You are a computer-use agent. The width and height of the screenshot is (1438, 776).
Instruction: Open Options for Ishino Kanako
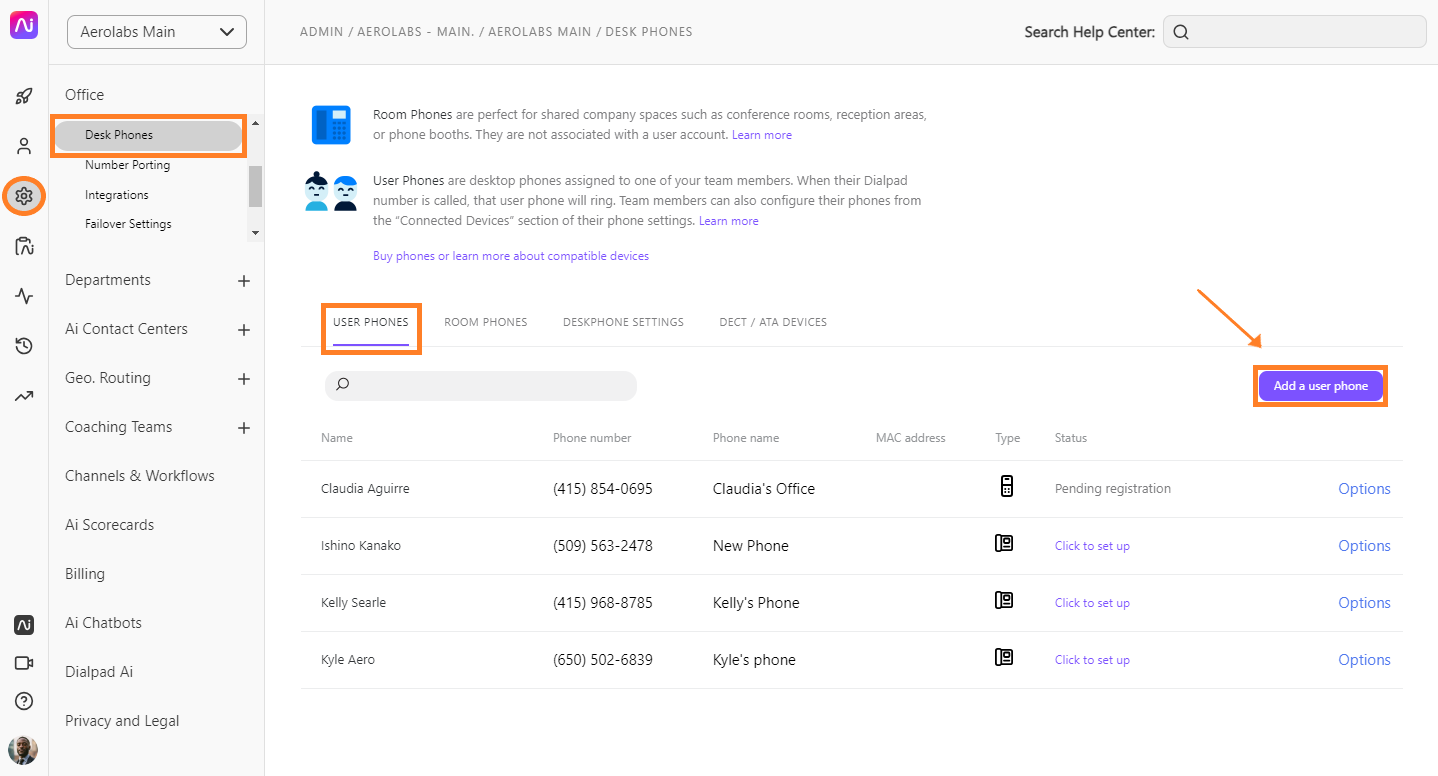1364,546
